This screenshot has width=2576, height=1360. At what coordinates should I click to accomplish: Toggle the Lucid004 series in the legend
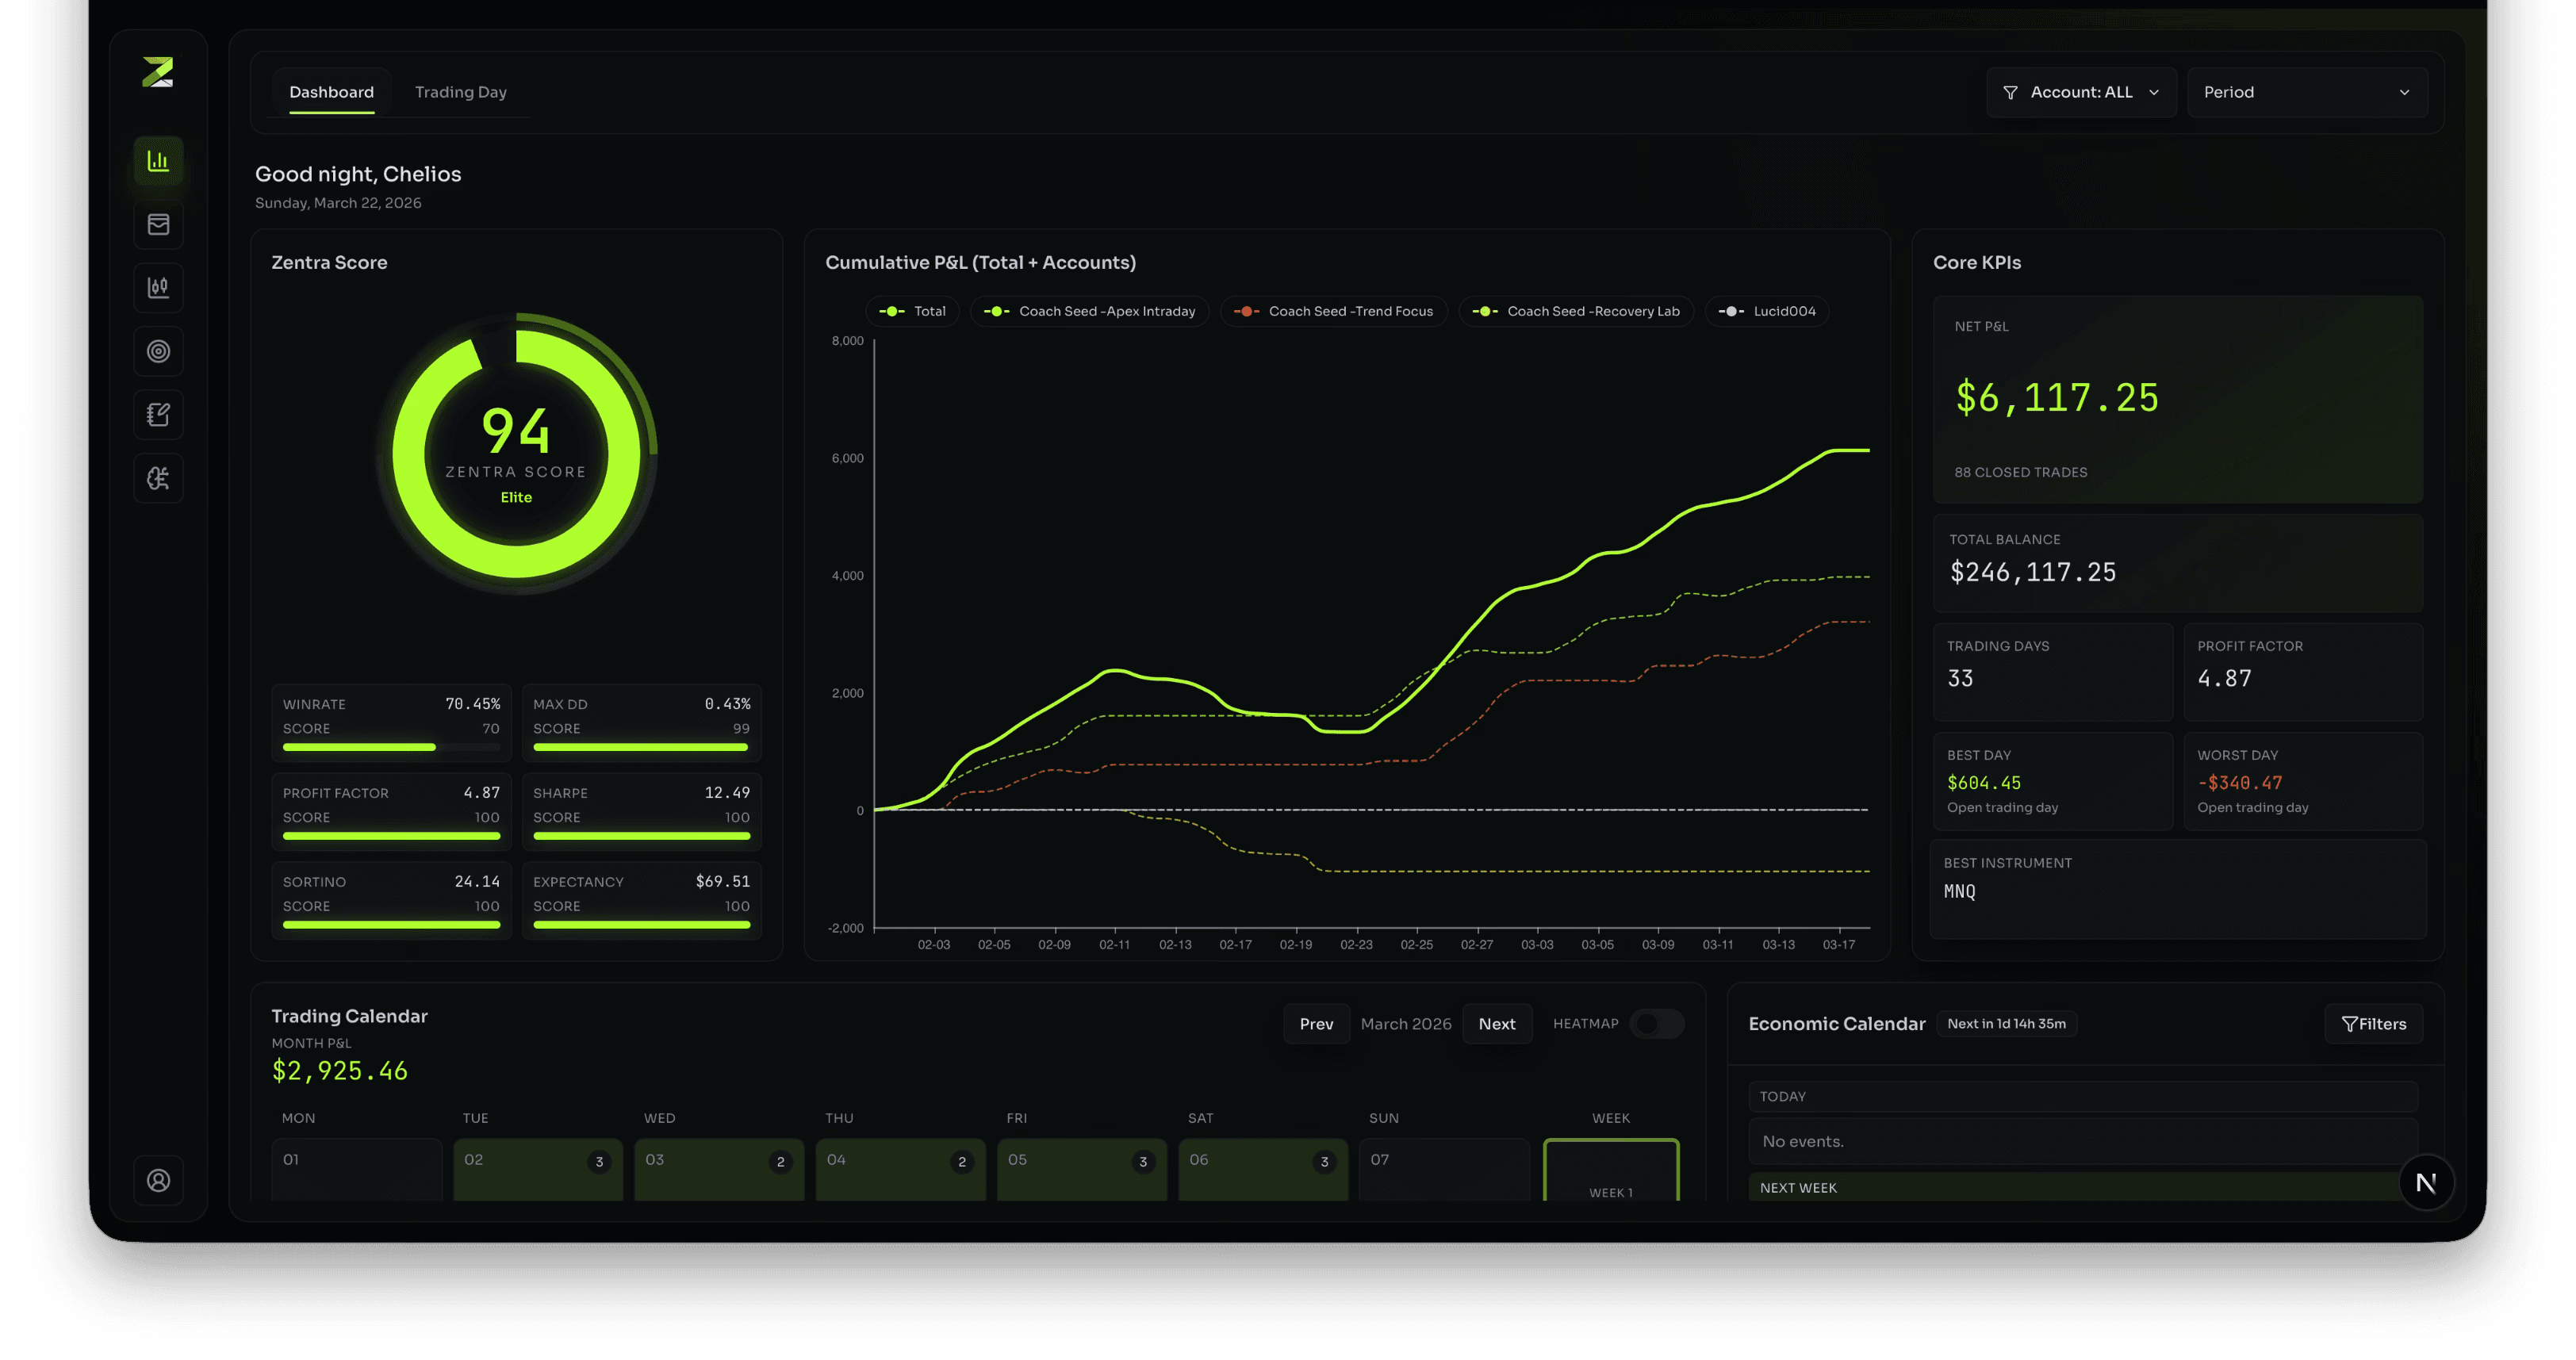click(1766, 311)
